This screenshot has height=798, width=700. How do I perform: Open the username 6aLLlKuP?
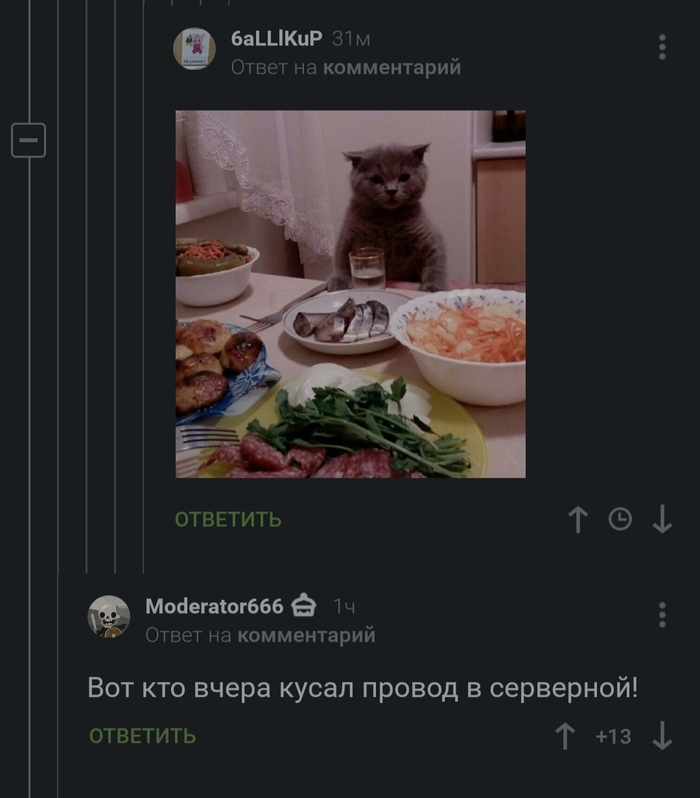(276, 38)
